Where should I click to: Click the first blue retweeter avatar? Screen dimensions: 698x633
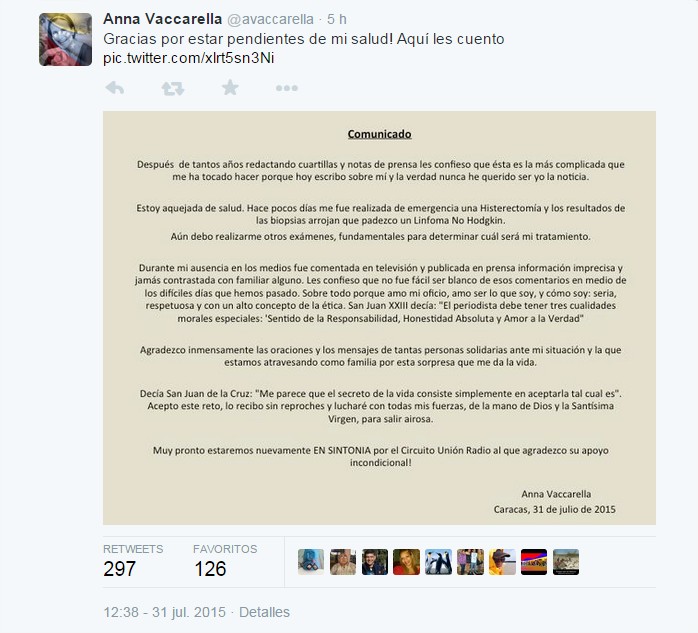[311, 562]
